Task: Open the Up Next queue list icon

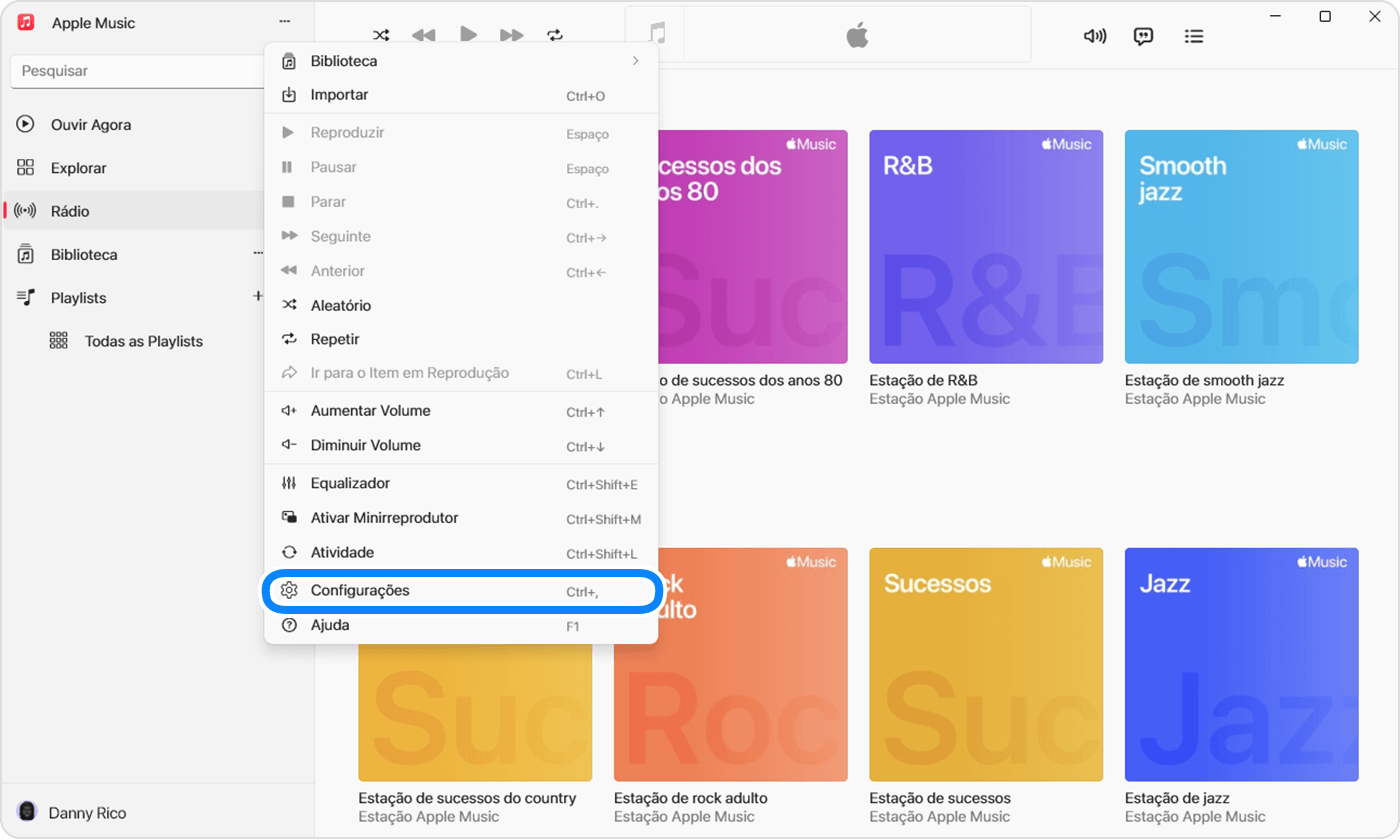Action: coord(1193,36)
